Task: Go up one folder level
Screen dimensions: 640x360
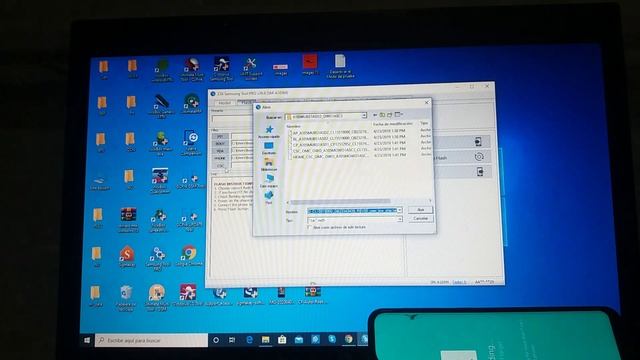Action: click(382, 115)
